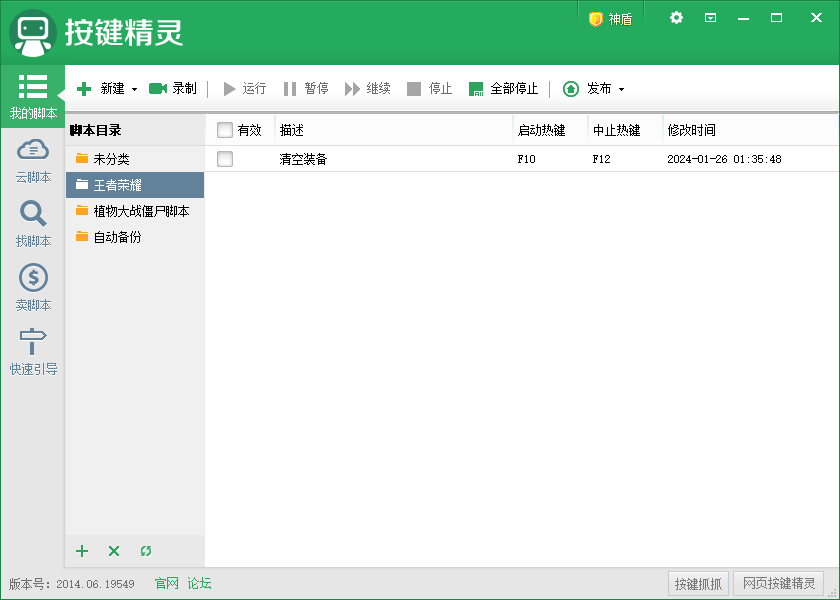Open 快速引导 quick guide panel
Image resolution: width=840 pixels, height=600 pixels.
point(32,350)
